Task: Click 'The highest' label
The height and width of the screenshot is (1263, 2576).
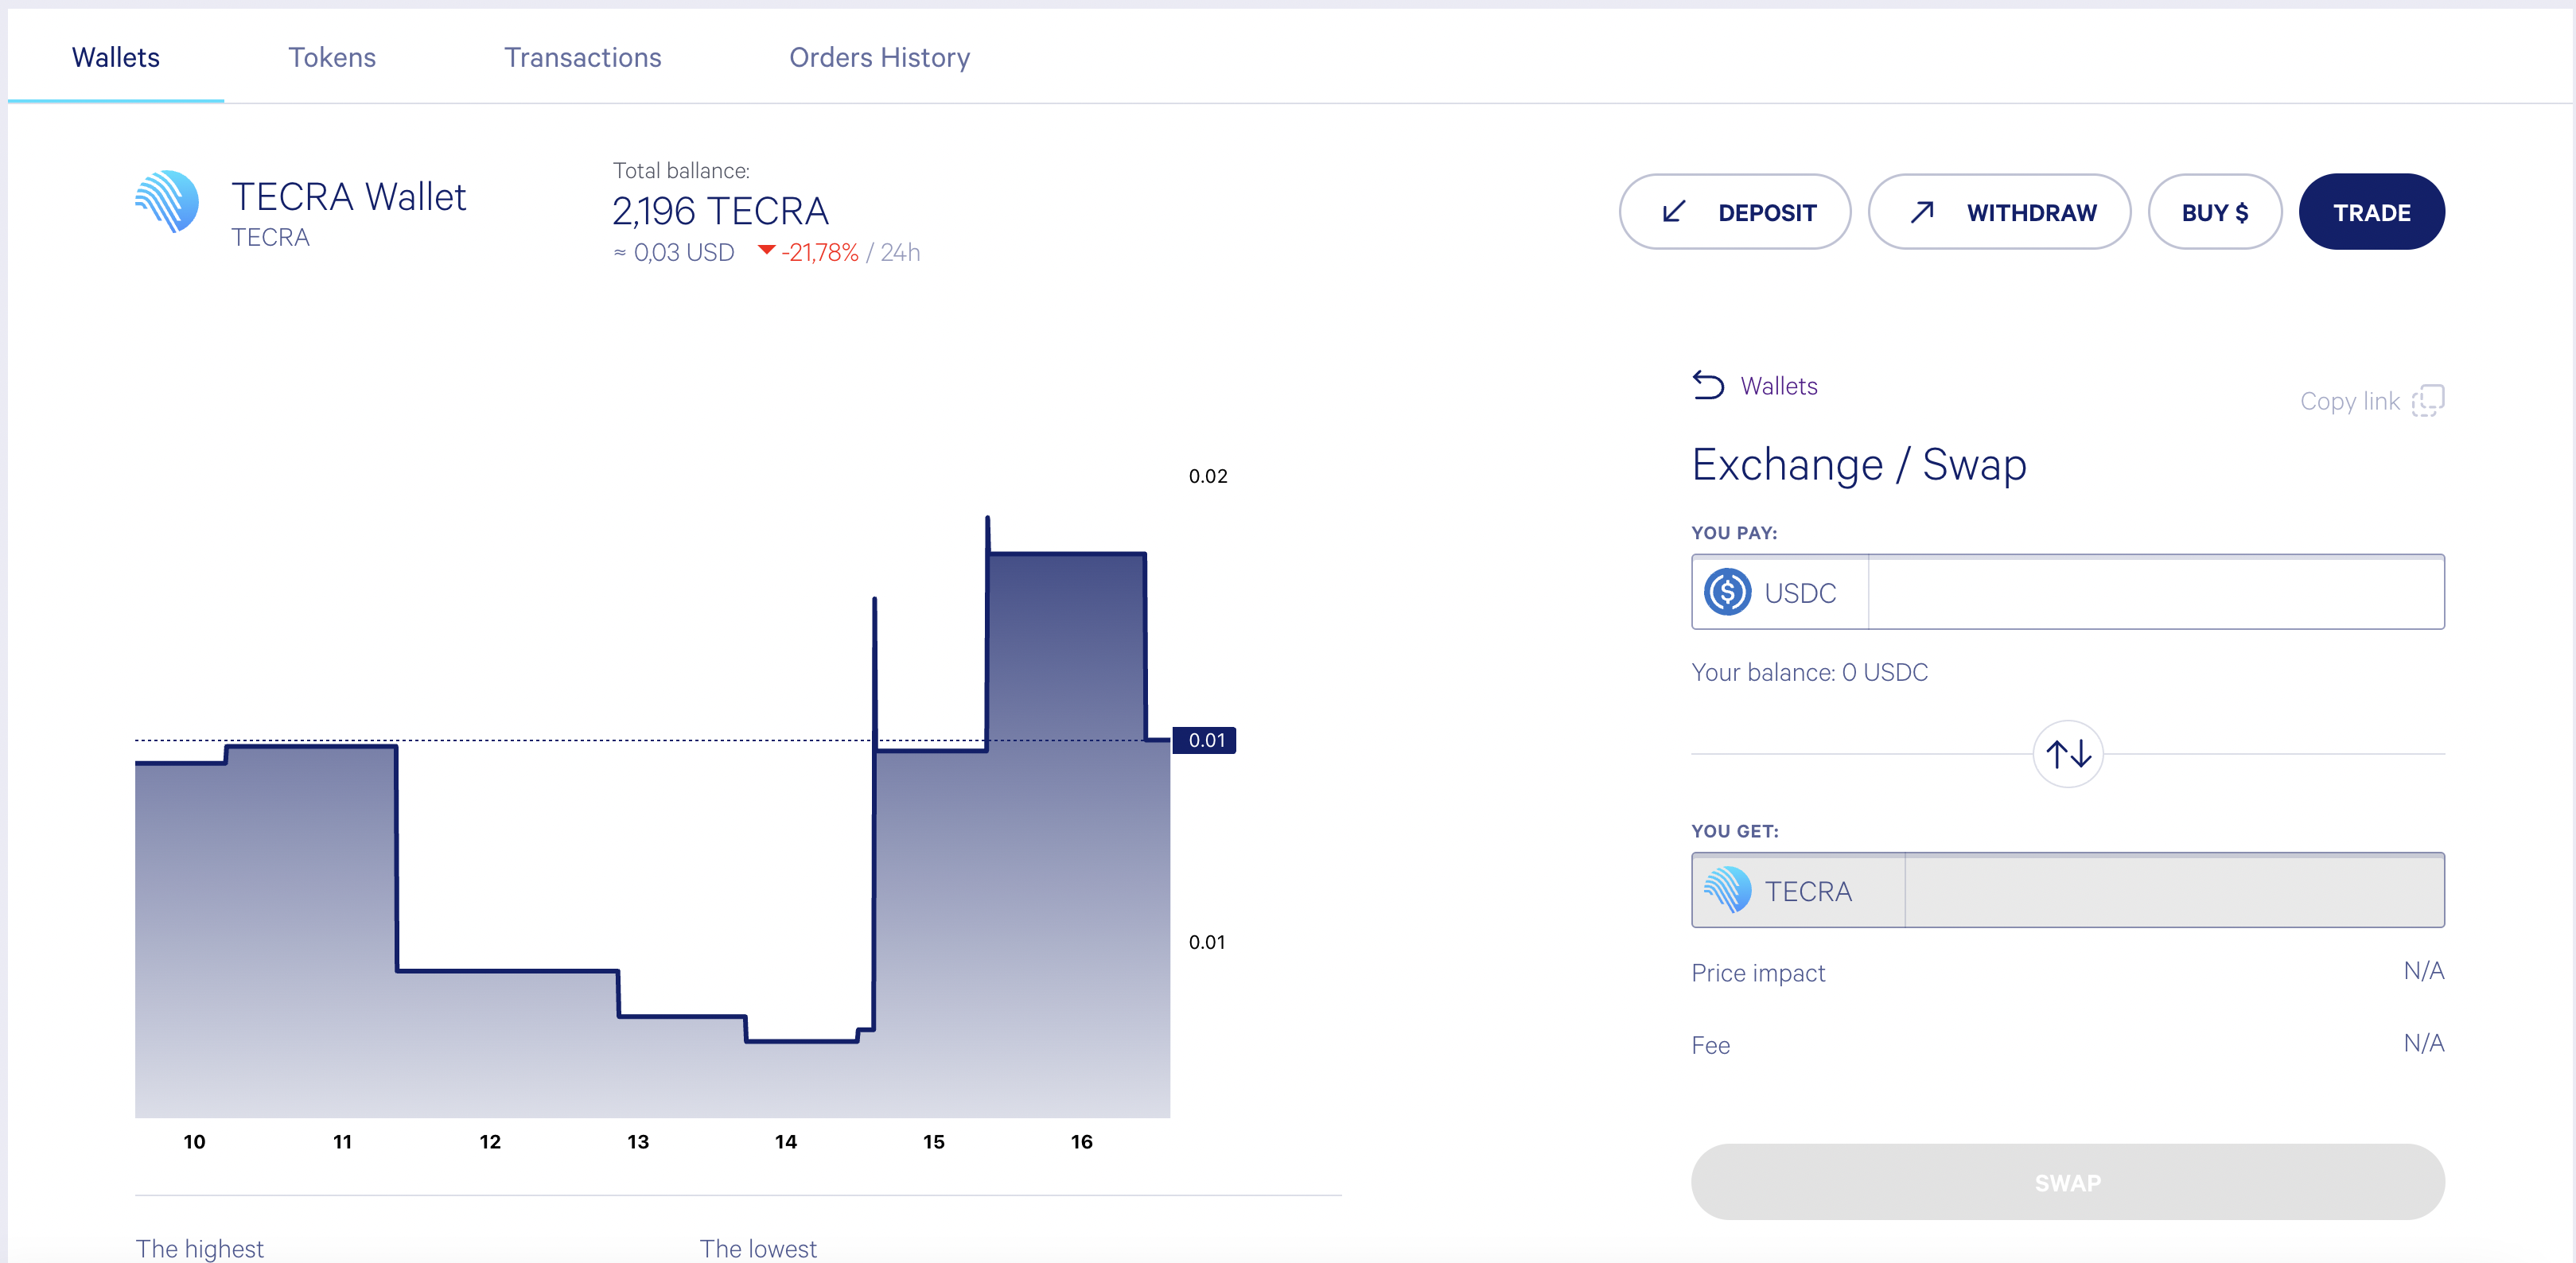Action: point(200,1248)
